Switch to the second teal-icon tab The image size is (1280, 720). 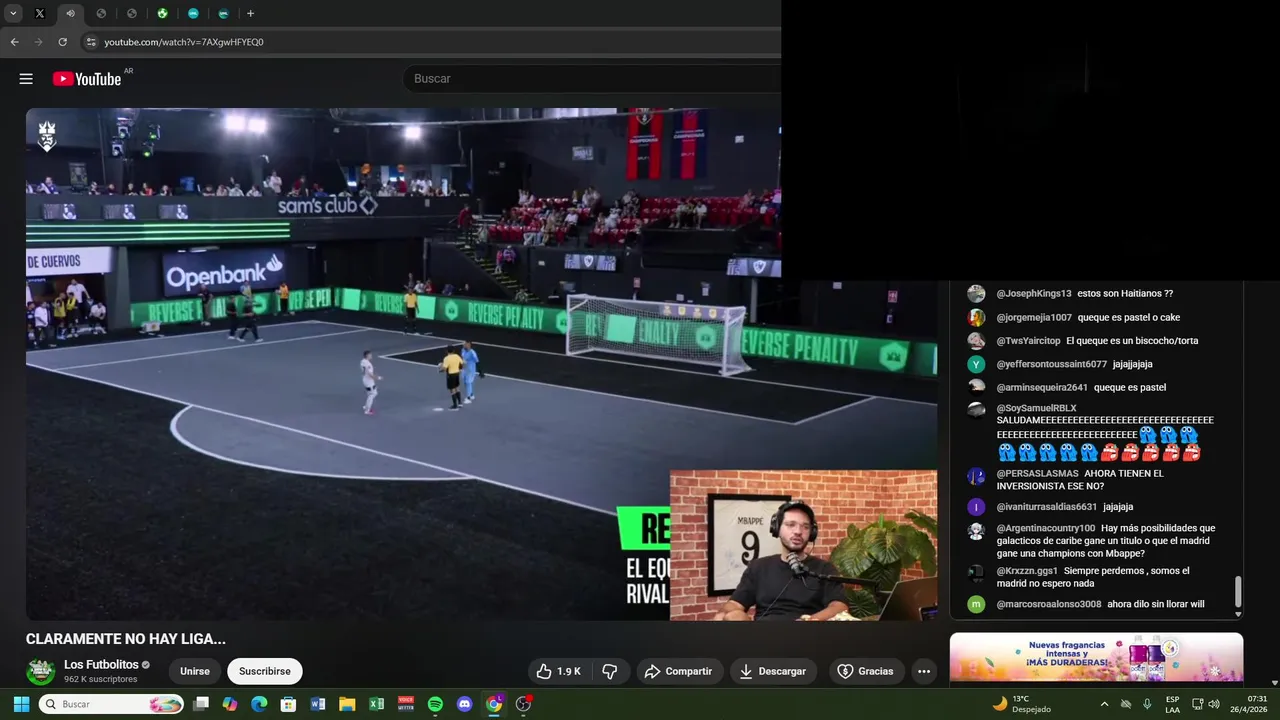click(223, 14)
